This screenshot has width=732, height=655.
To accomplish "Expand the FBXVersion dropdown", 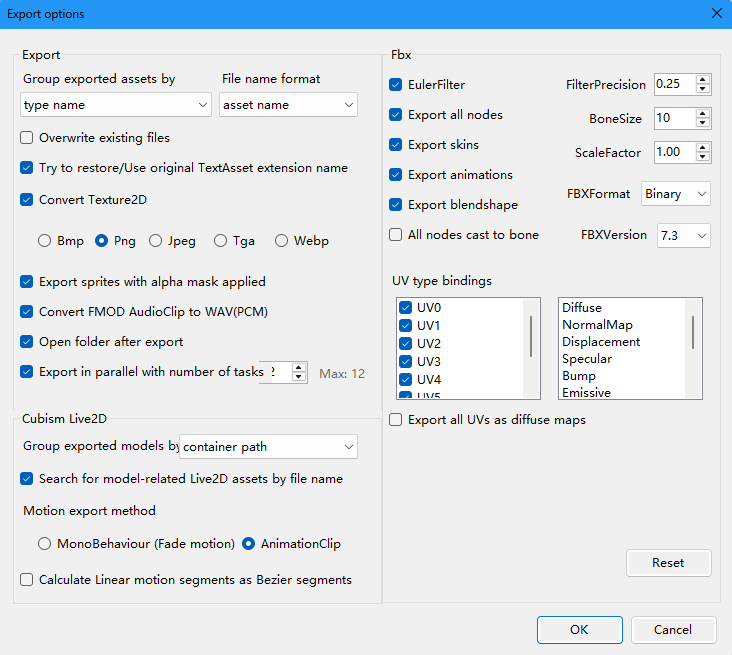I will click(x=683, y=236).
